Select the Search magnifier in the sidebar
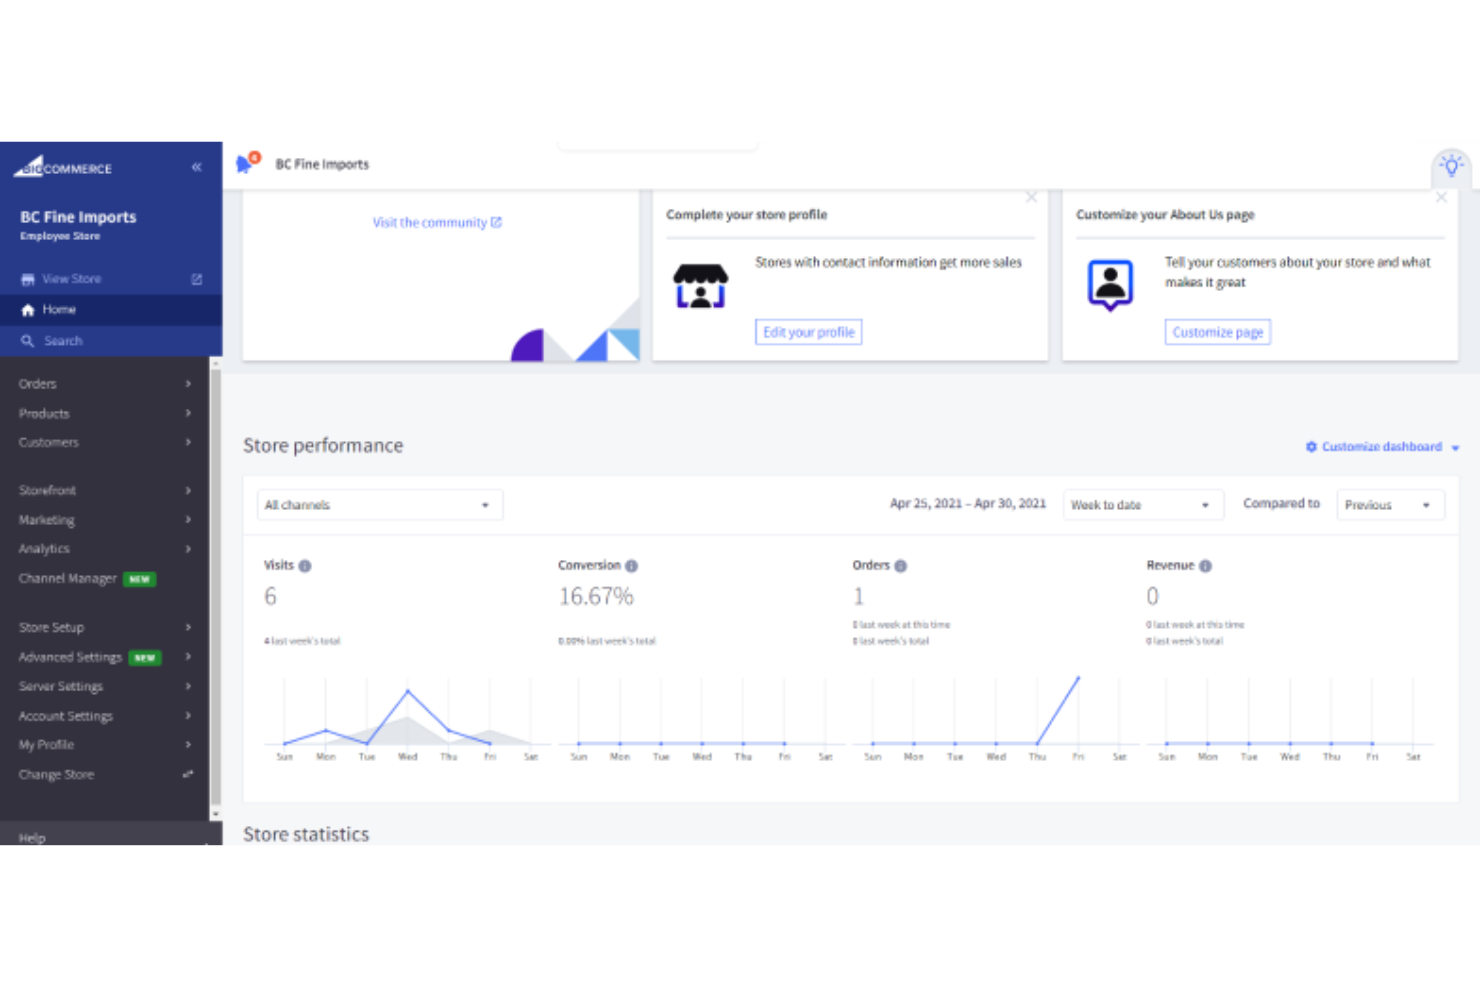 28,340
